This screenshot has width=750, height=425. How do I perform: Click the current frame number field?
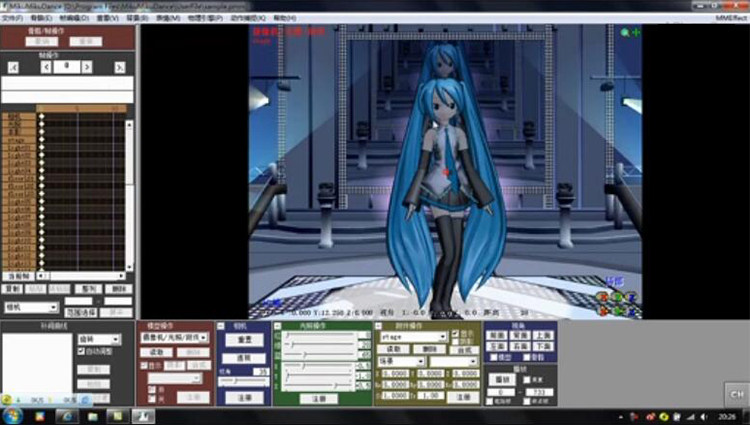pos(66,66)
